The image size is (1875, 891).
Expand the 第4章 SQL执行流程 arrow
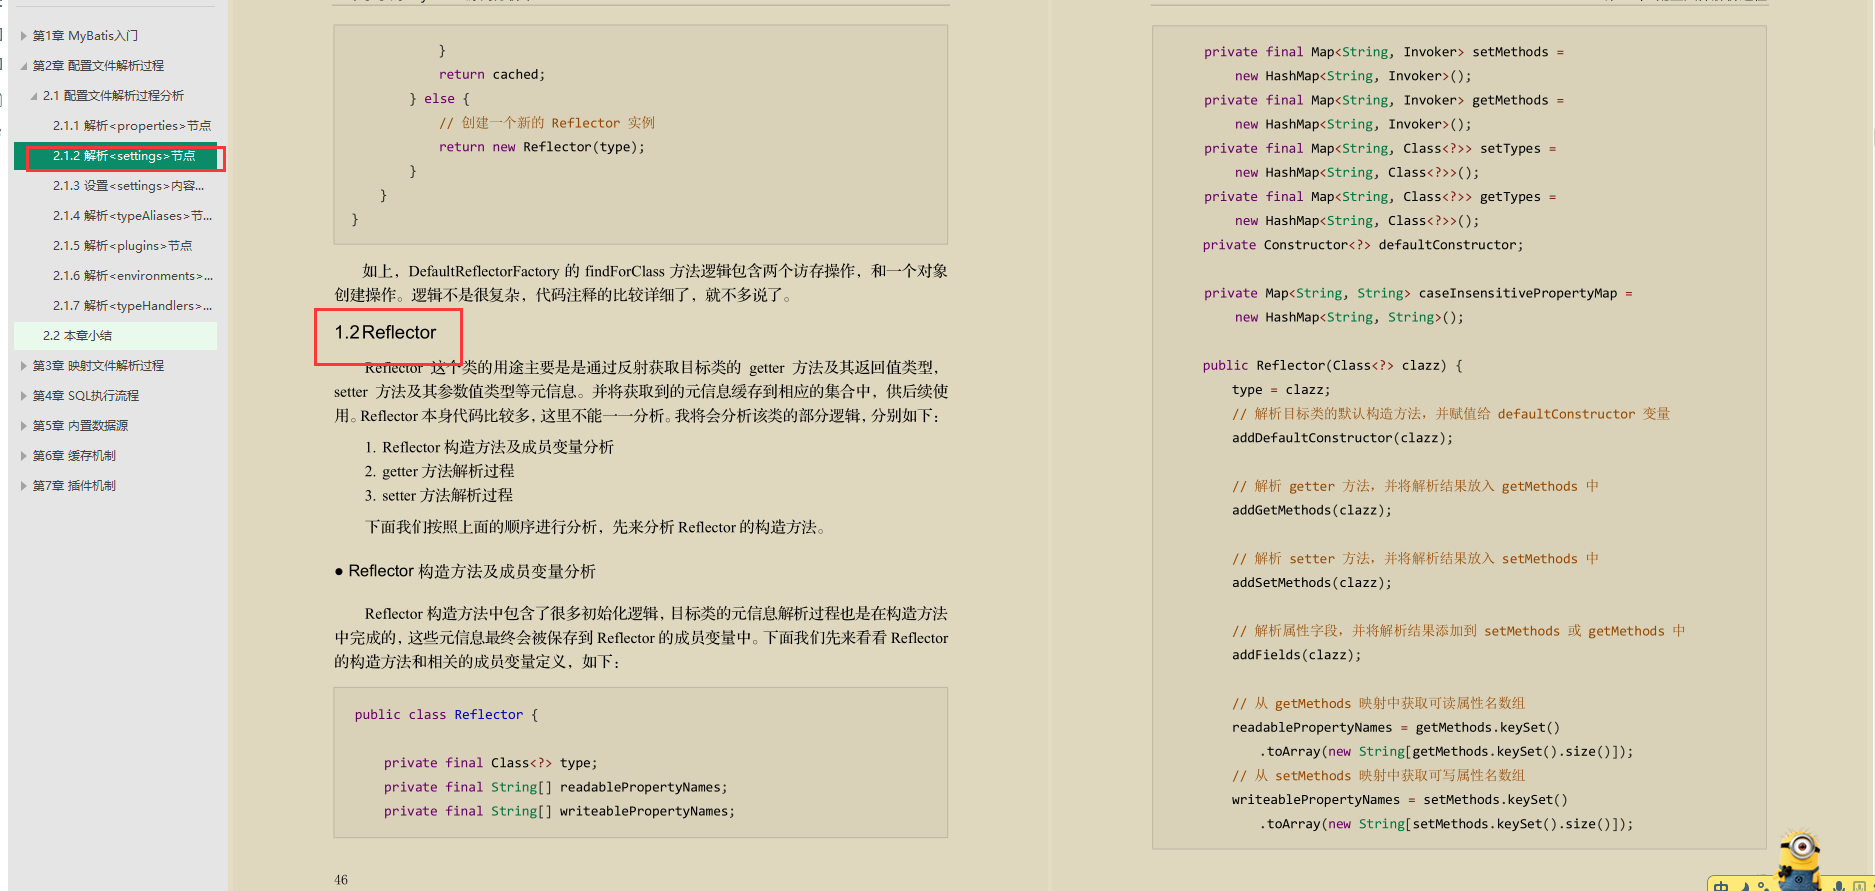[24, 396]
